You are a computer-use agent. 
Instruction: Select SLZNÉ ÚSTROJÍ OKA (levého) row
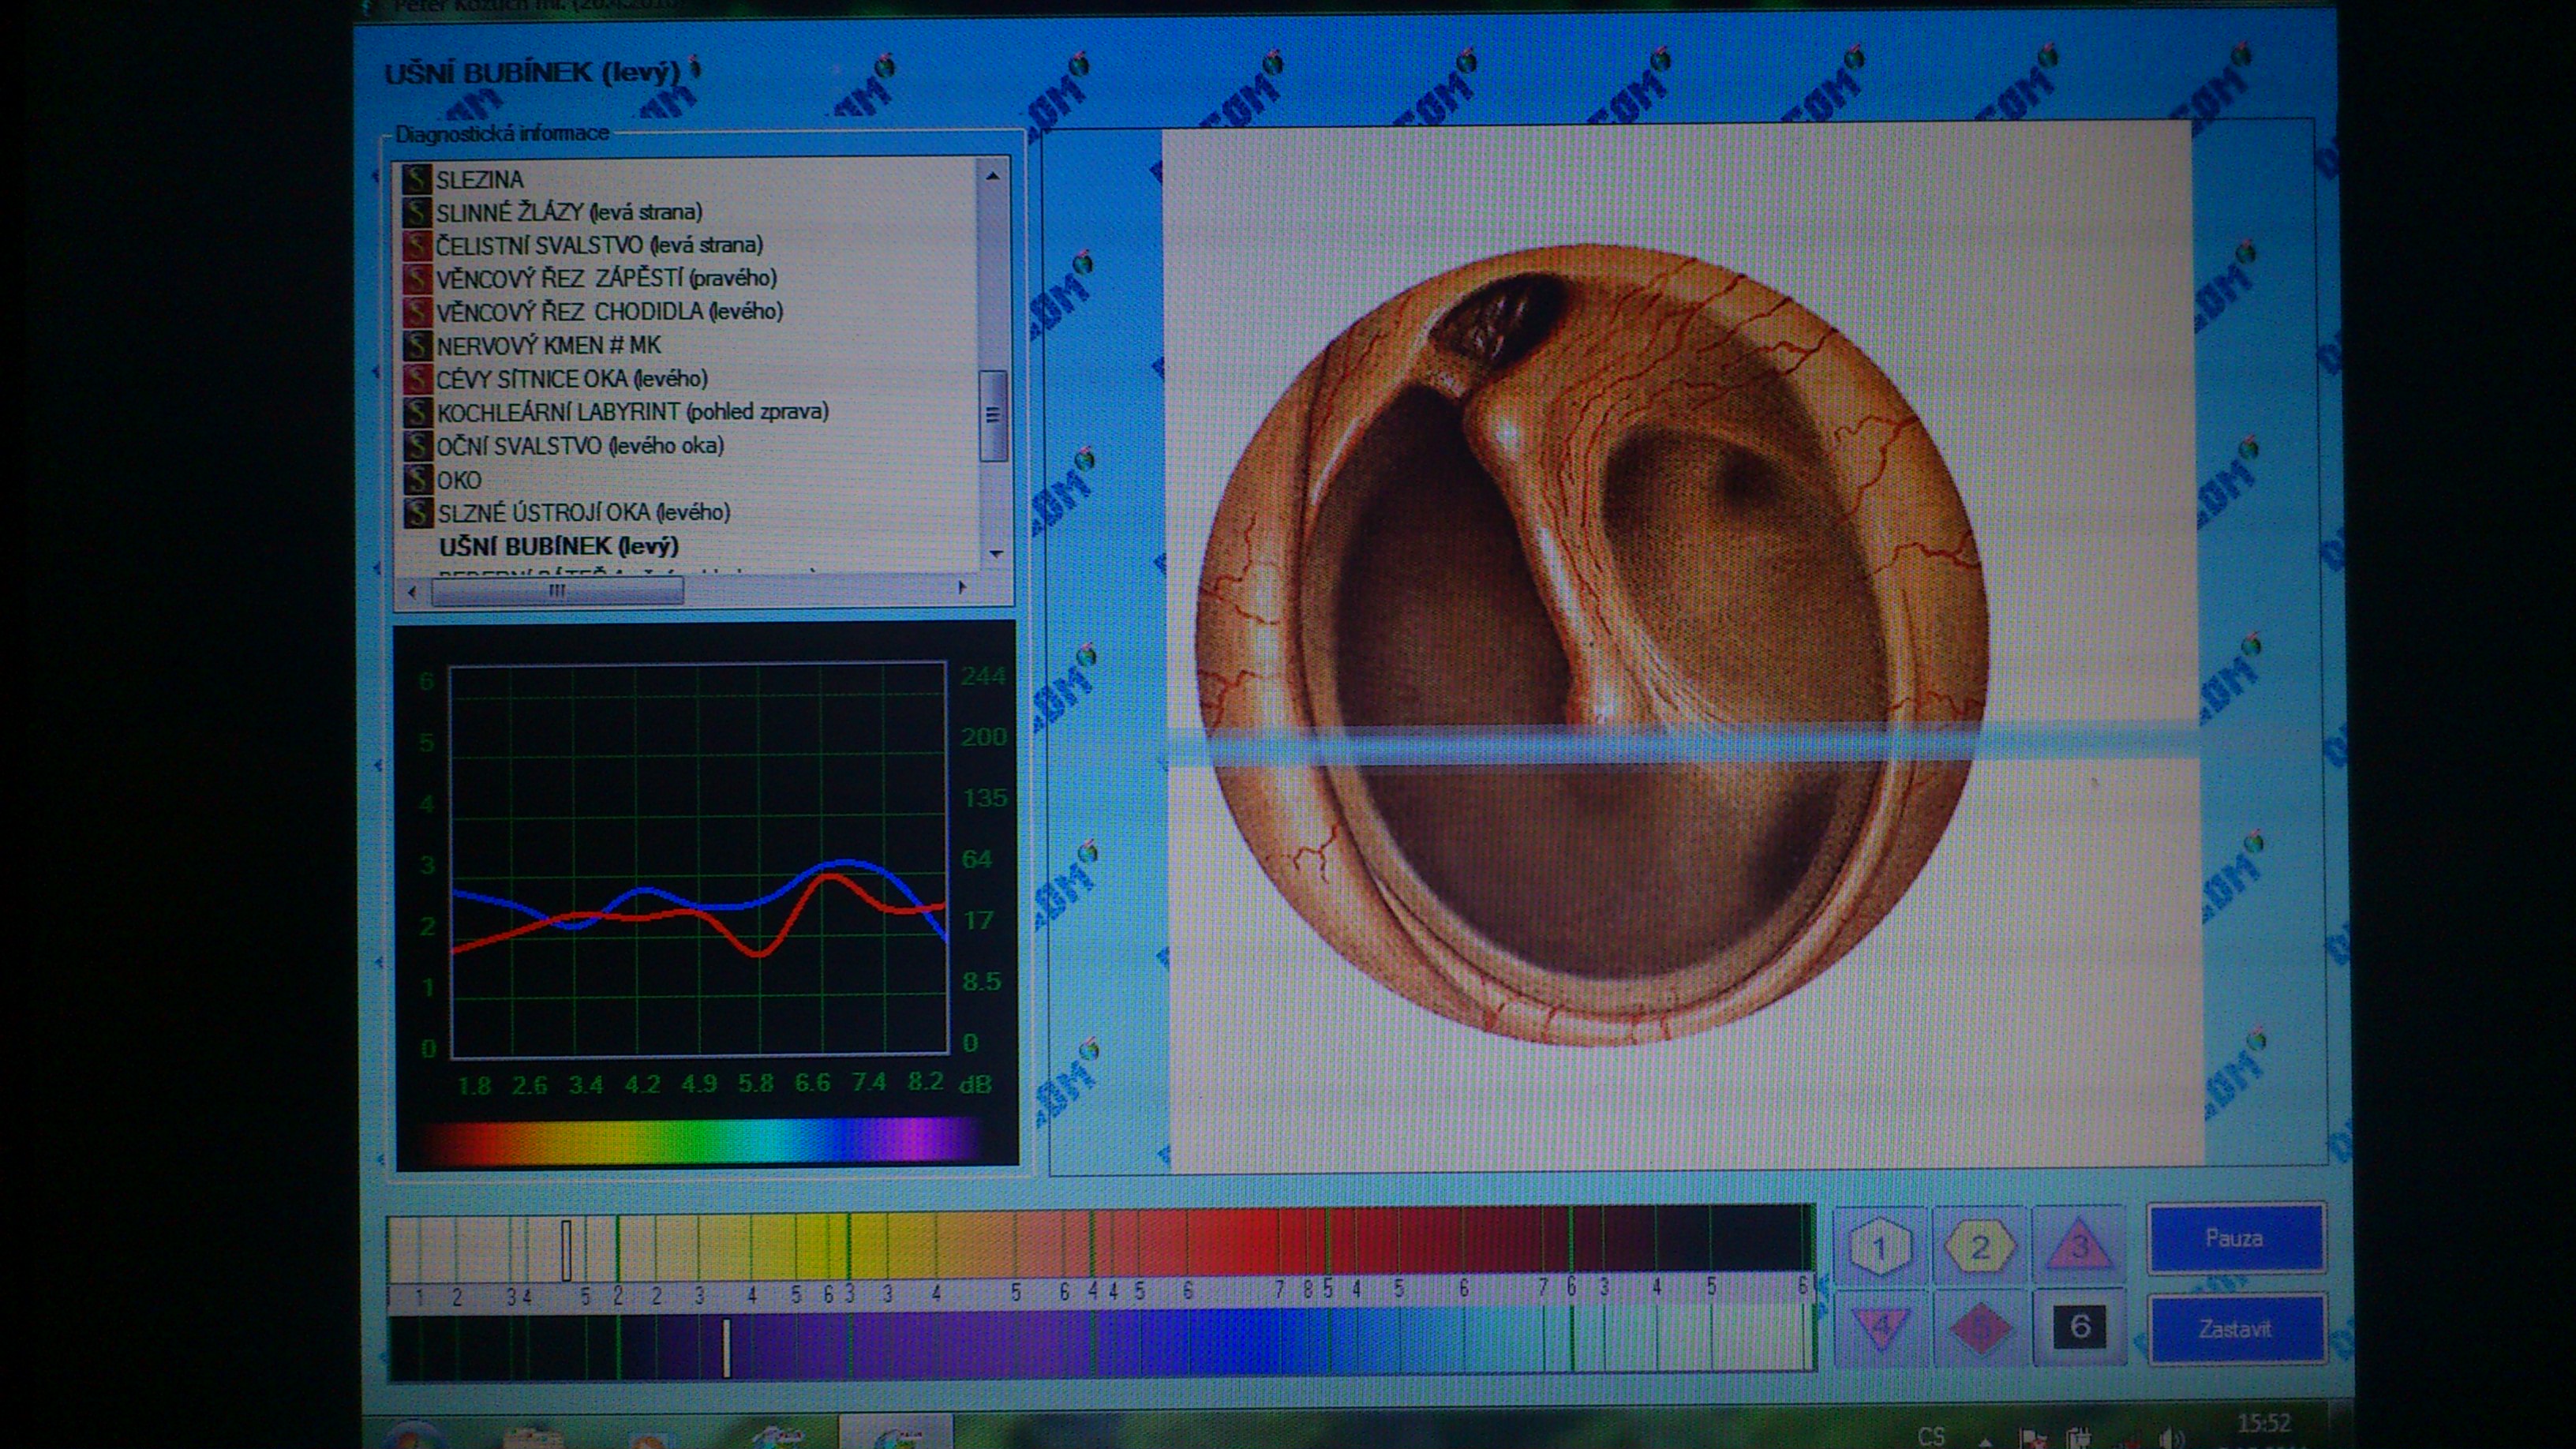point(583,512)
